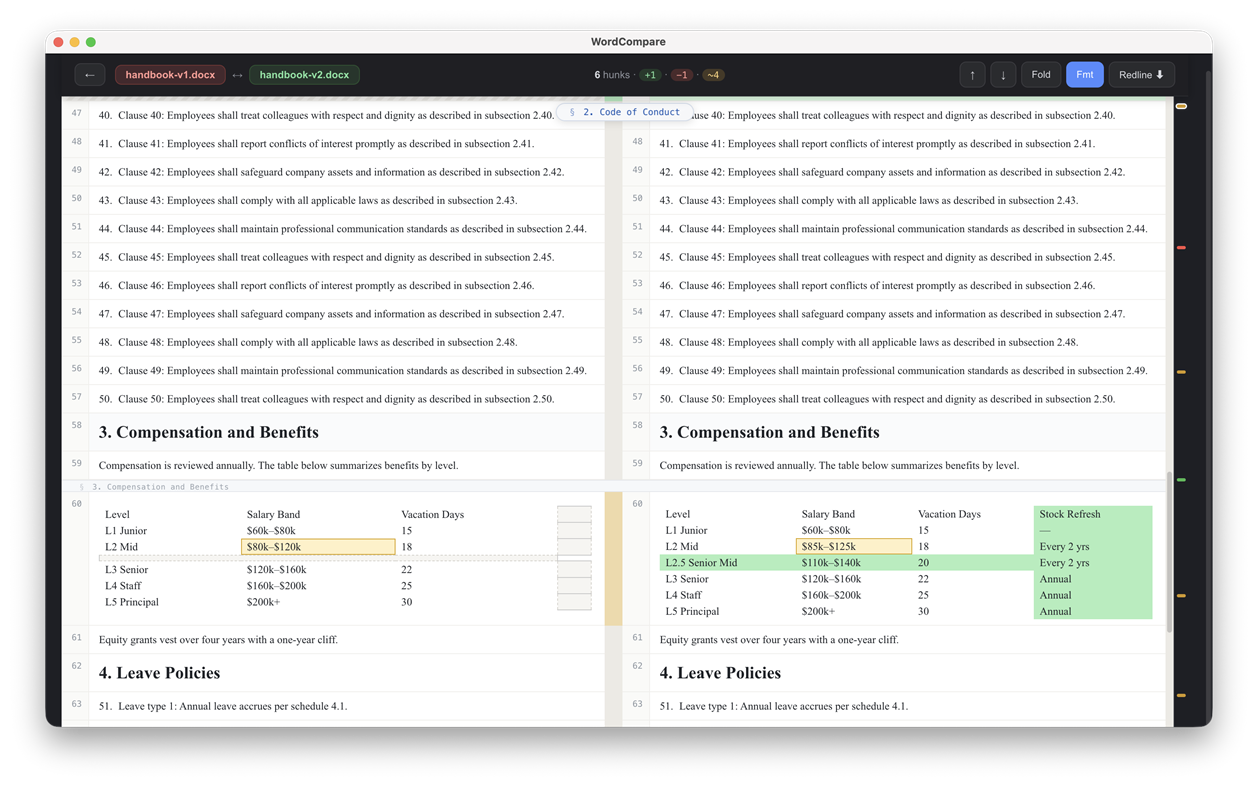Image resolution: width=1258 pixels, height=787 pixels.
Task: Toggle the Fmt formatting view
Action: point(1084,75)
